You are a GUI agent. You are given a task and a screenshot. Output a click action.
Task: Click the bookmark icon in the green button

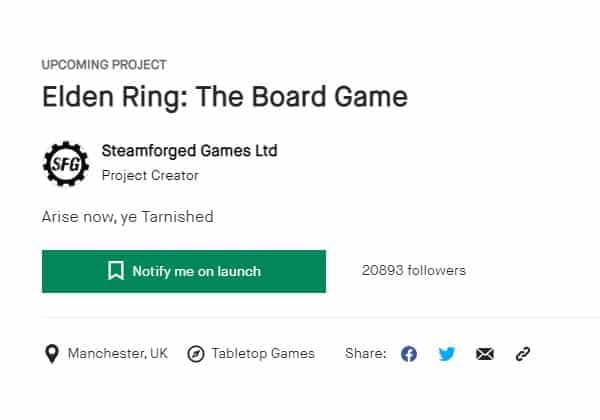point(116,271)
